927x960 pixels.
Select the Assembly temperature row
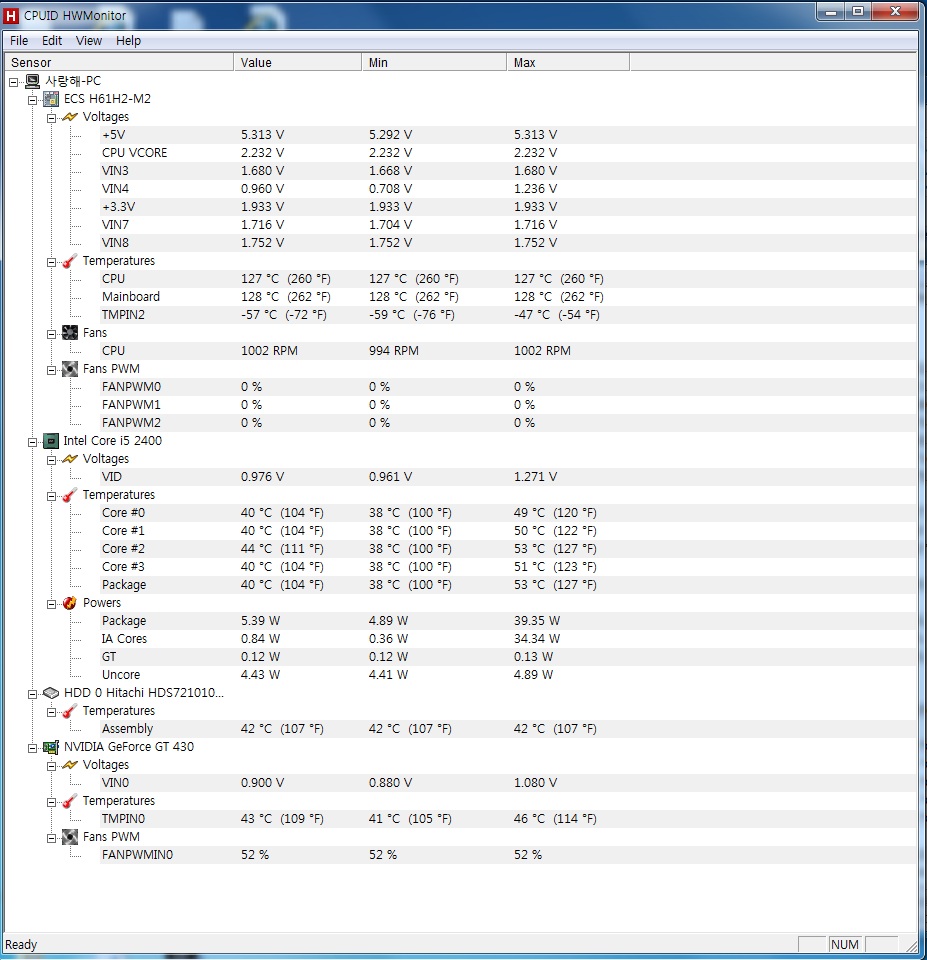[x=508, y=729]
